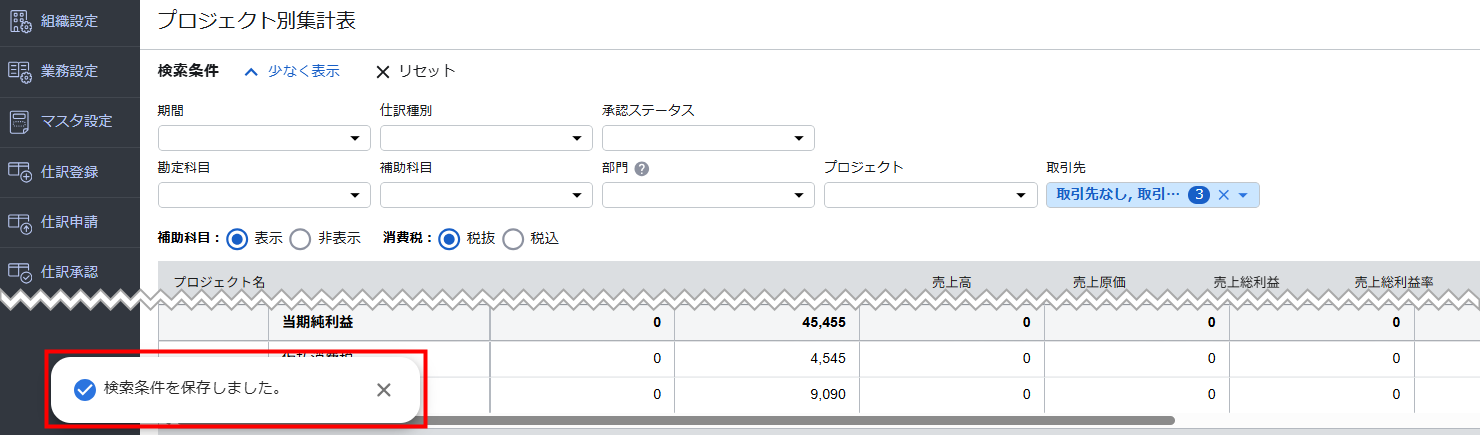Click the 業務設定 sidebar icon
Image resolution: width=1480 pixels, height=435 pixels.
click(20, 71)
